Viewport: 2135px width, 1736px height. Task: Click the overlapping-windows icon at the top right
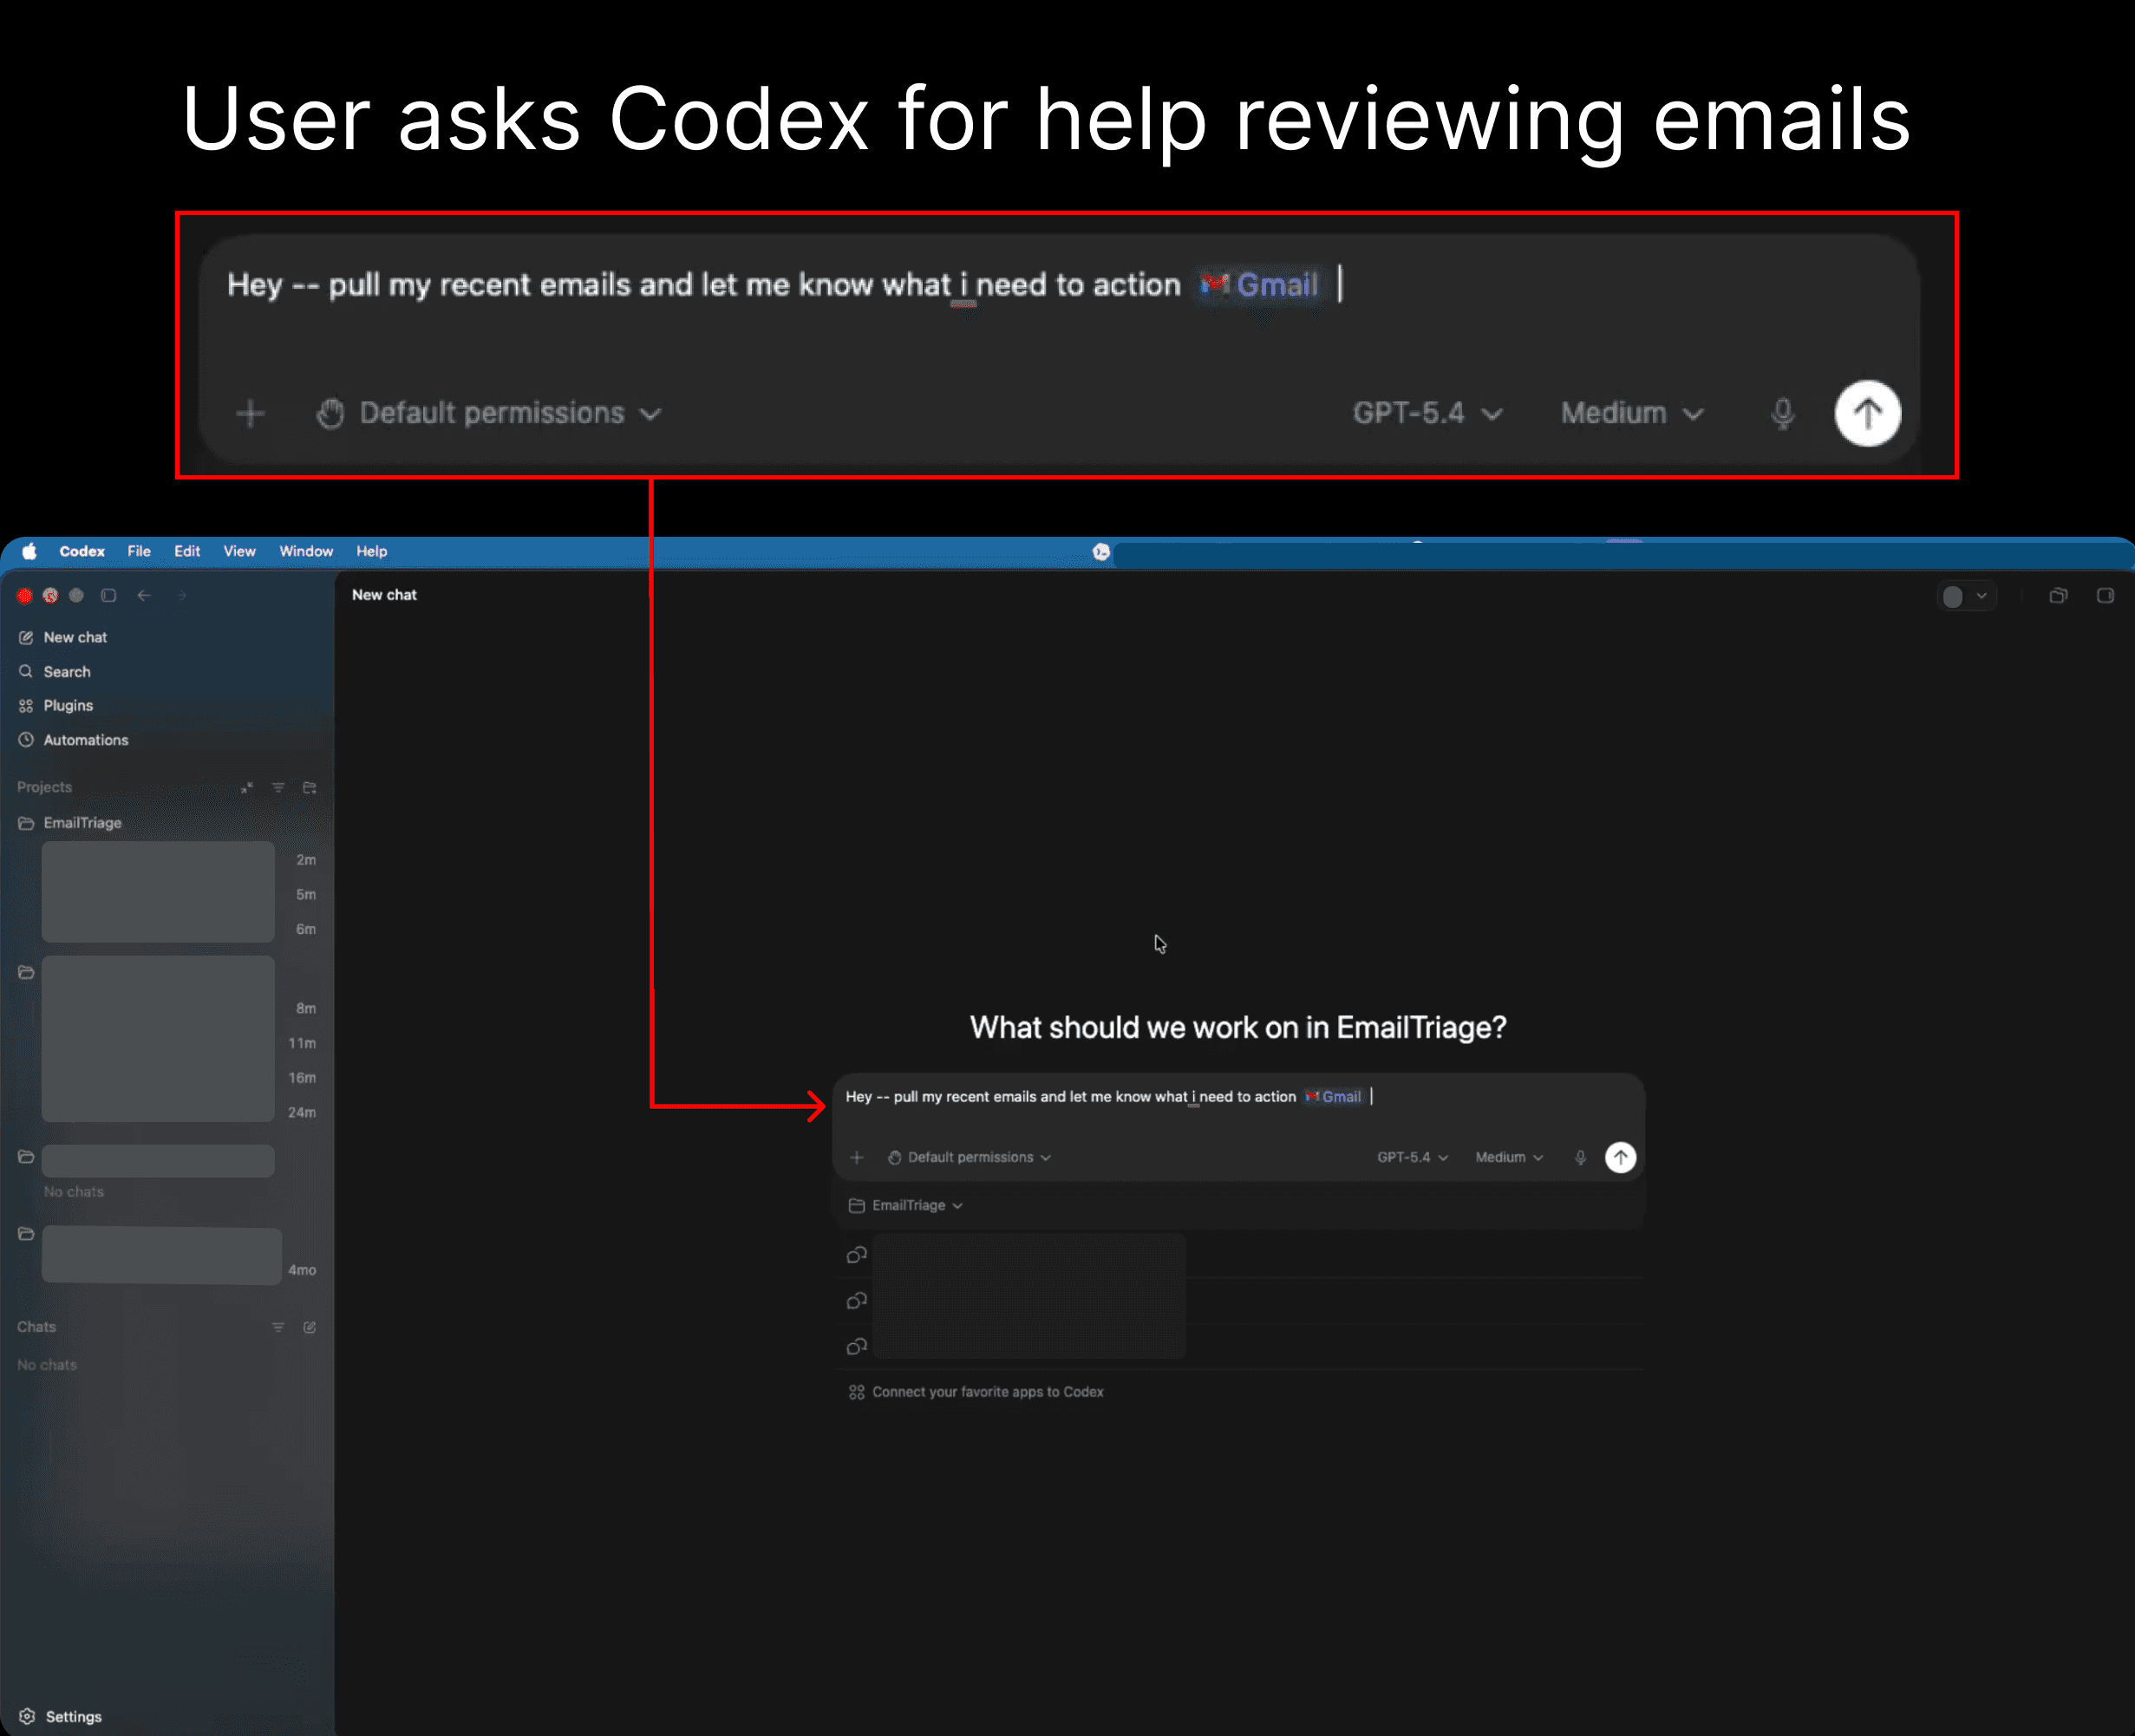point(2058,596)
